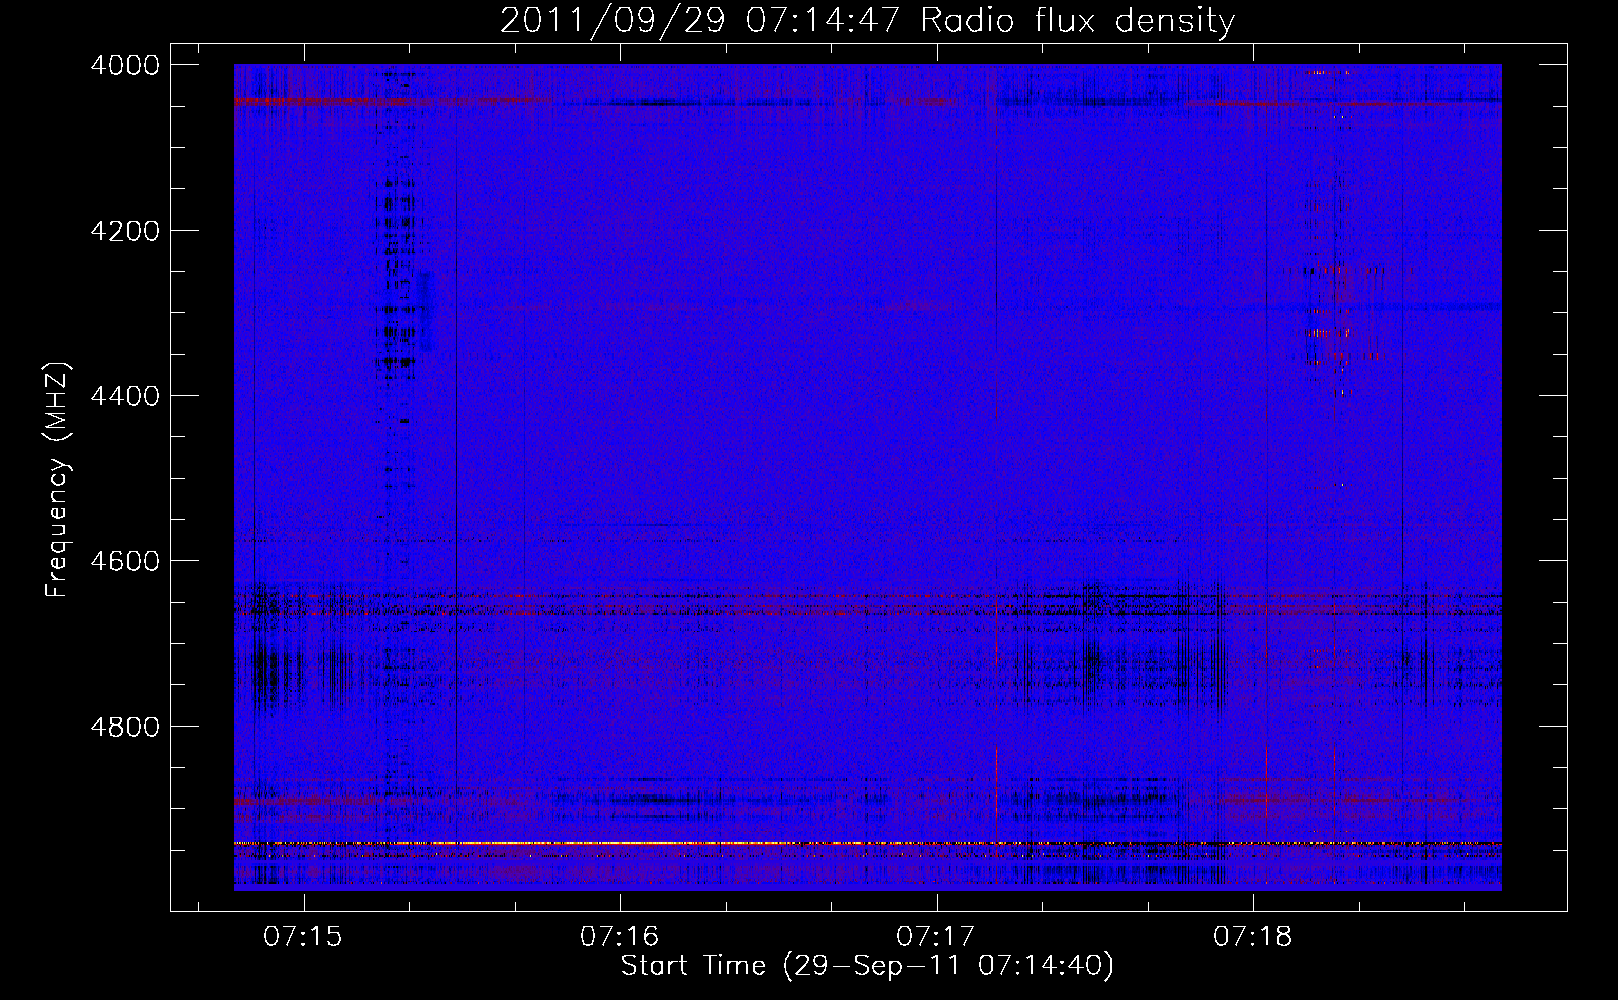1618x1000 pixels.
Task: Select the 07:17 time axis label
Action: tap(936, 936)
